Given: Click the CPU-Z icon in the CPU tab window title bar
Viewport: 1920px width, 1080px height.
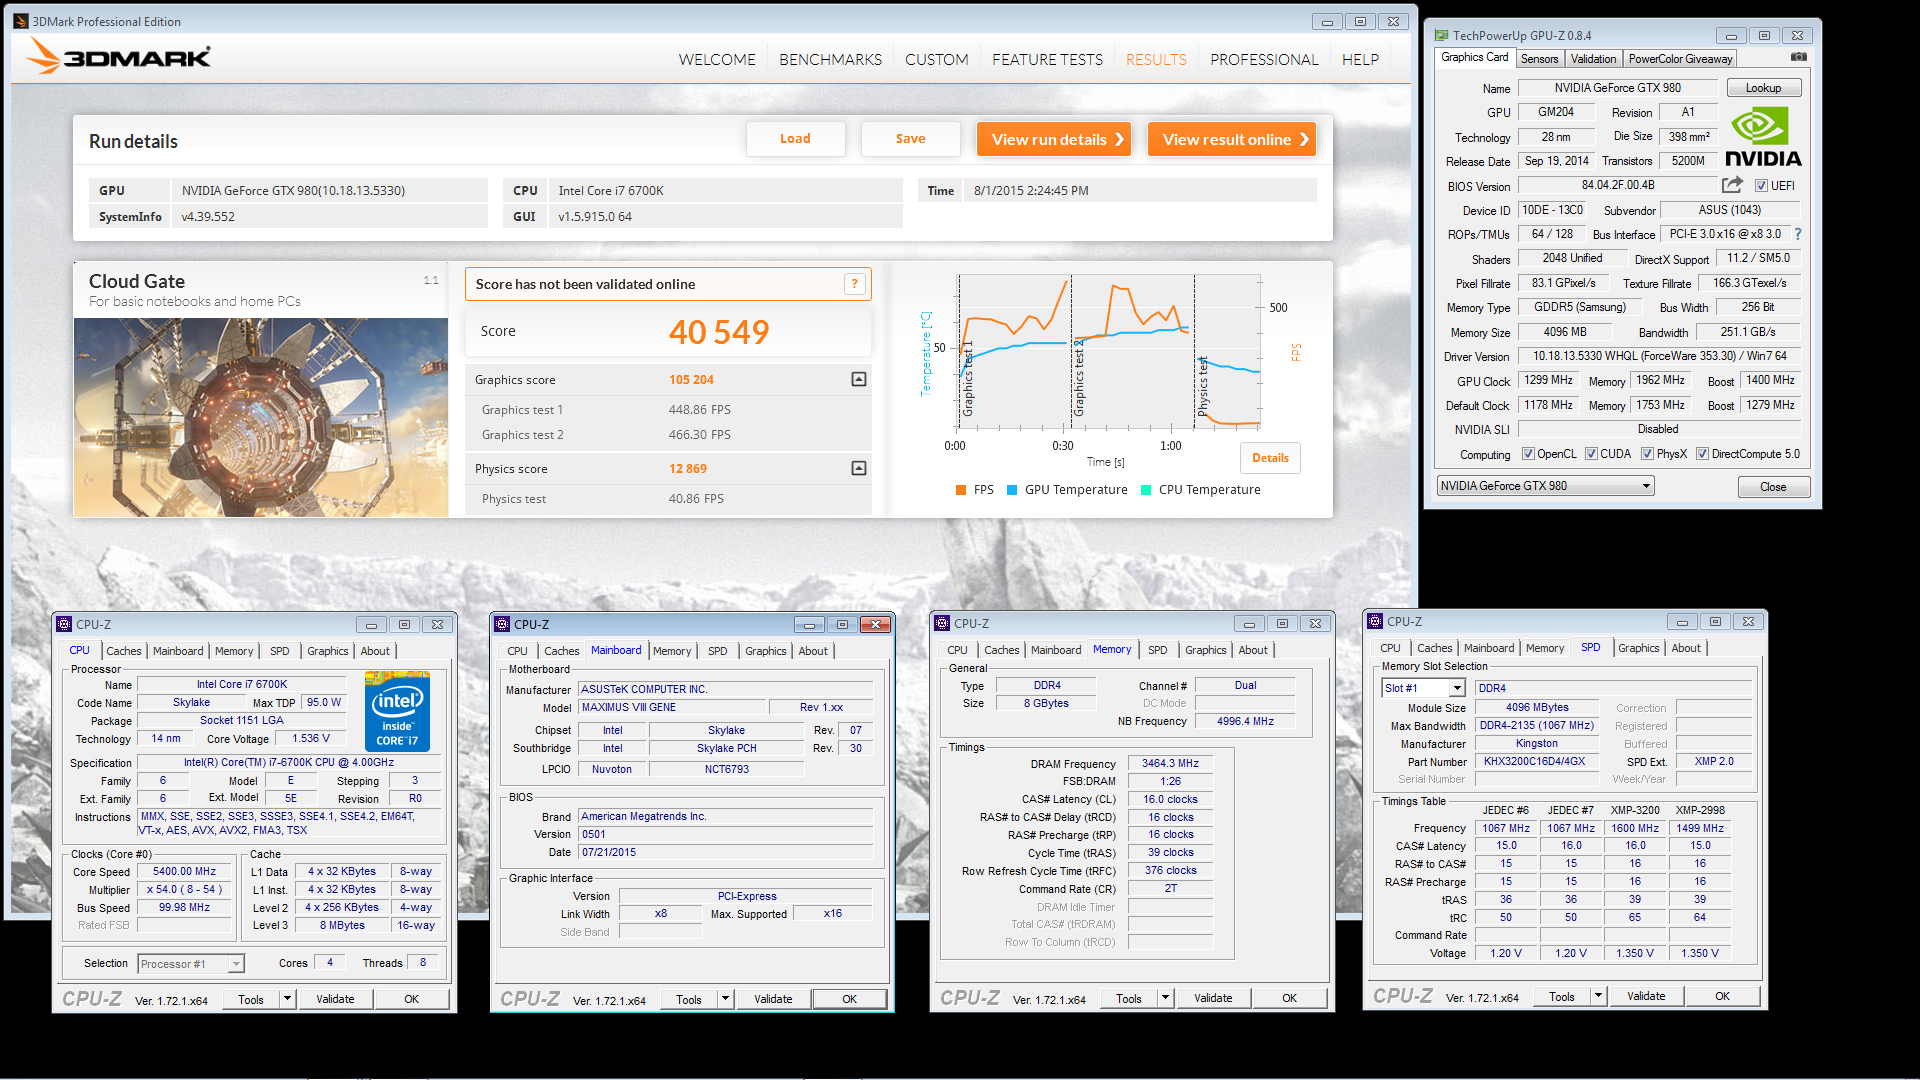Looking at the screenshot, I should (x=64, y=624).
